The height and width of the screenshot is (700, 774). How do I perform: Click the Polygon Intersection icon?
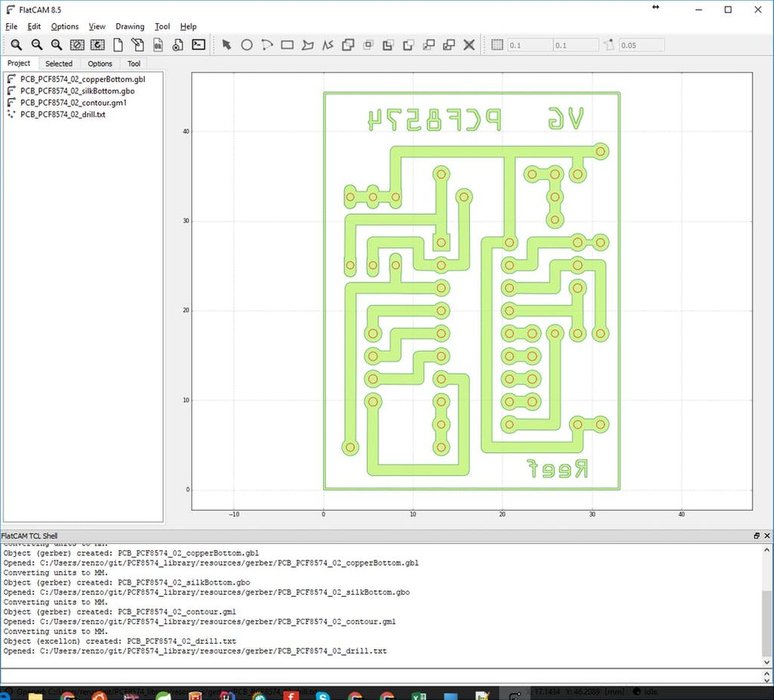(368, 45)
